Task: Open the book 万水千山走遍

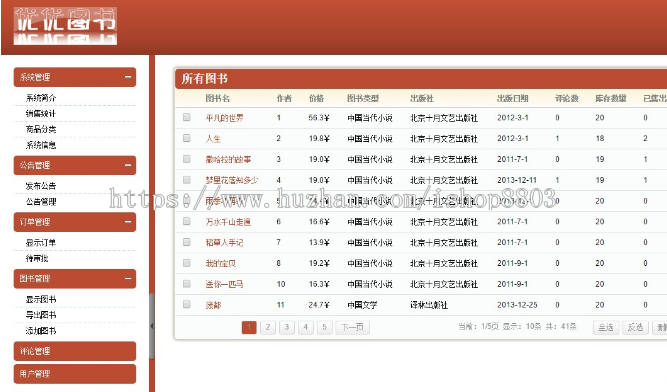Action: coord(228,222)
